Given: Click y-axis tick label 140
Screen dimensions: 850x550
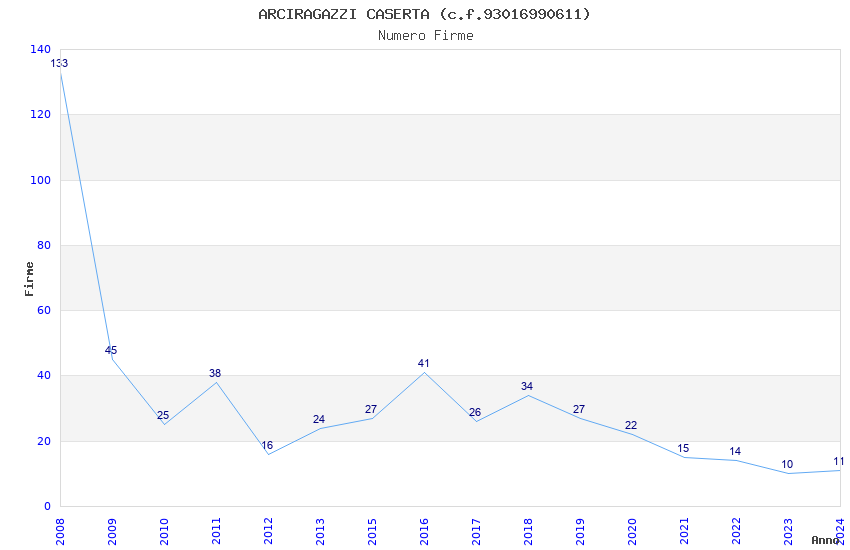Looking at the screenshot, I should tap(41, 49).
